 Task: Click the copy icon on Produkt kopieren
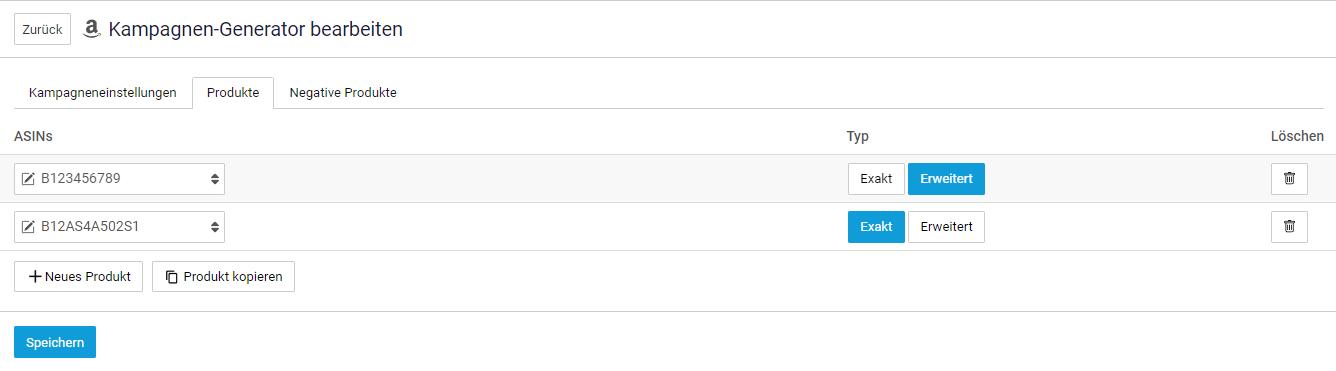tap(172, 277)
